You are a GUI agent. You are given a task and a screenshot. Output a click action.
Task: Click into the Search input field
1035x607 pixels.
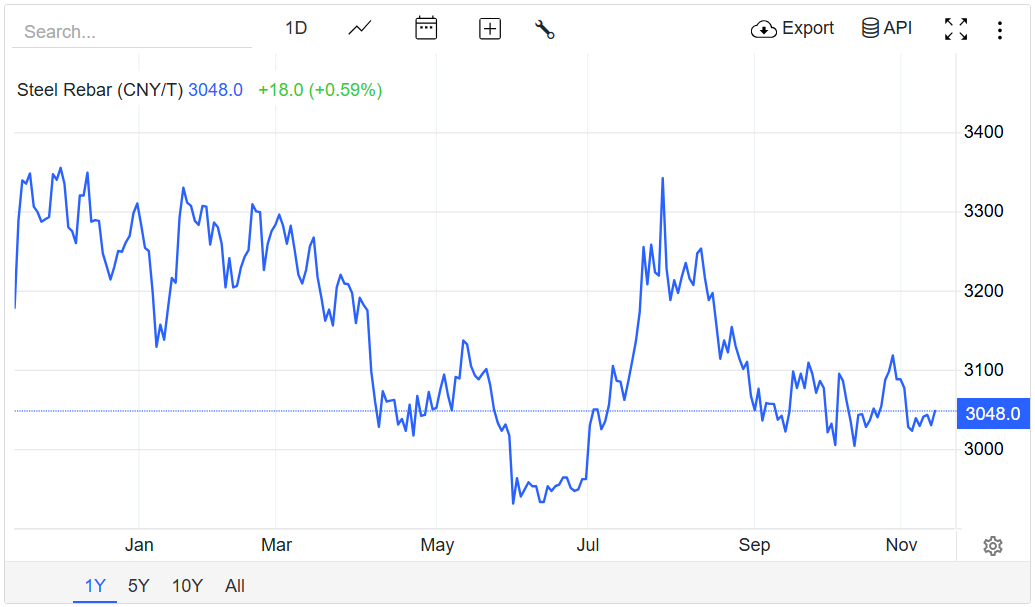[x=130, y=32]
